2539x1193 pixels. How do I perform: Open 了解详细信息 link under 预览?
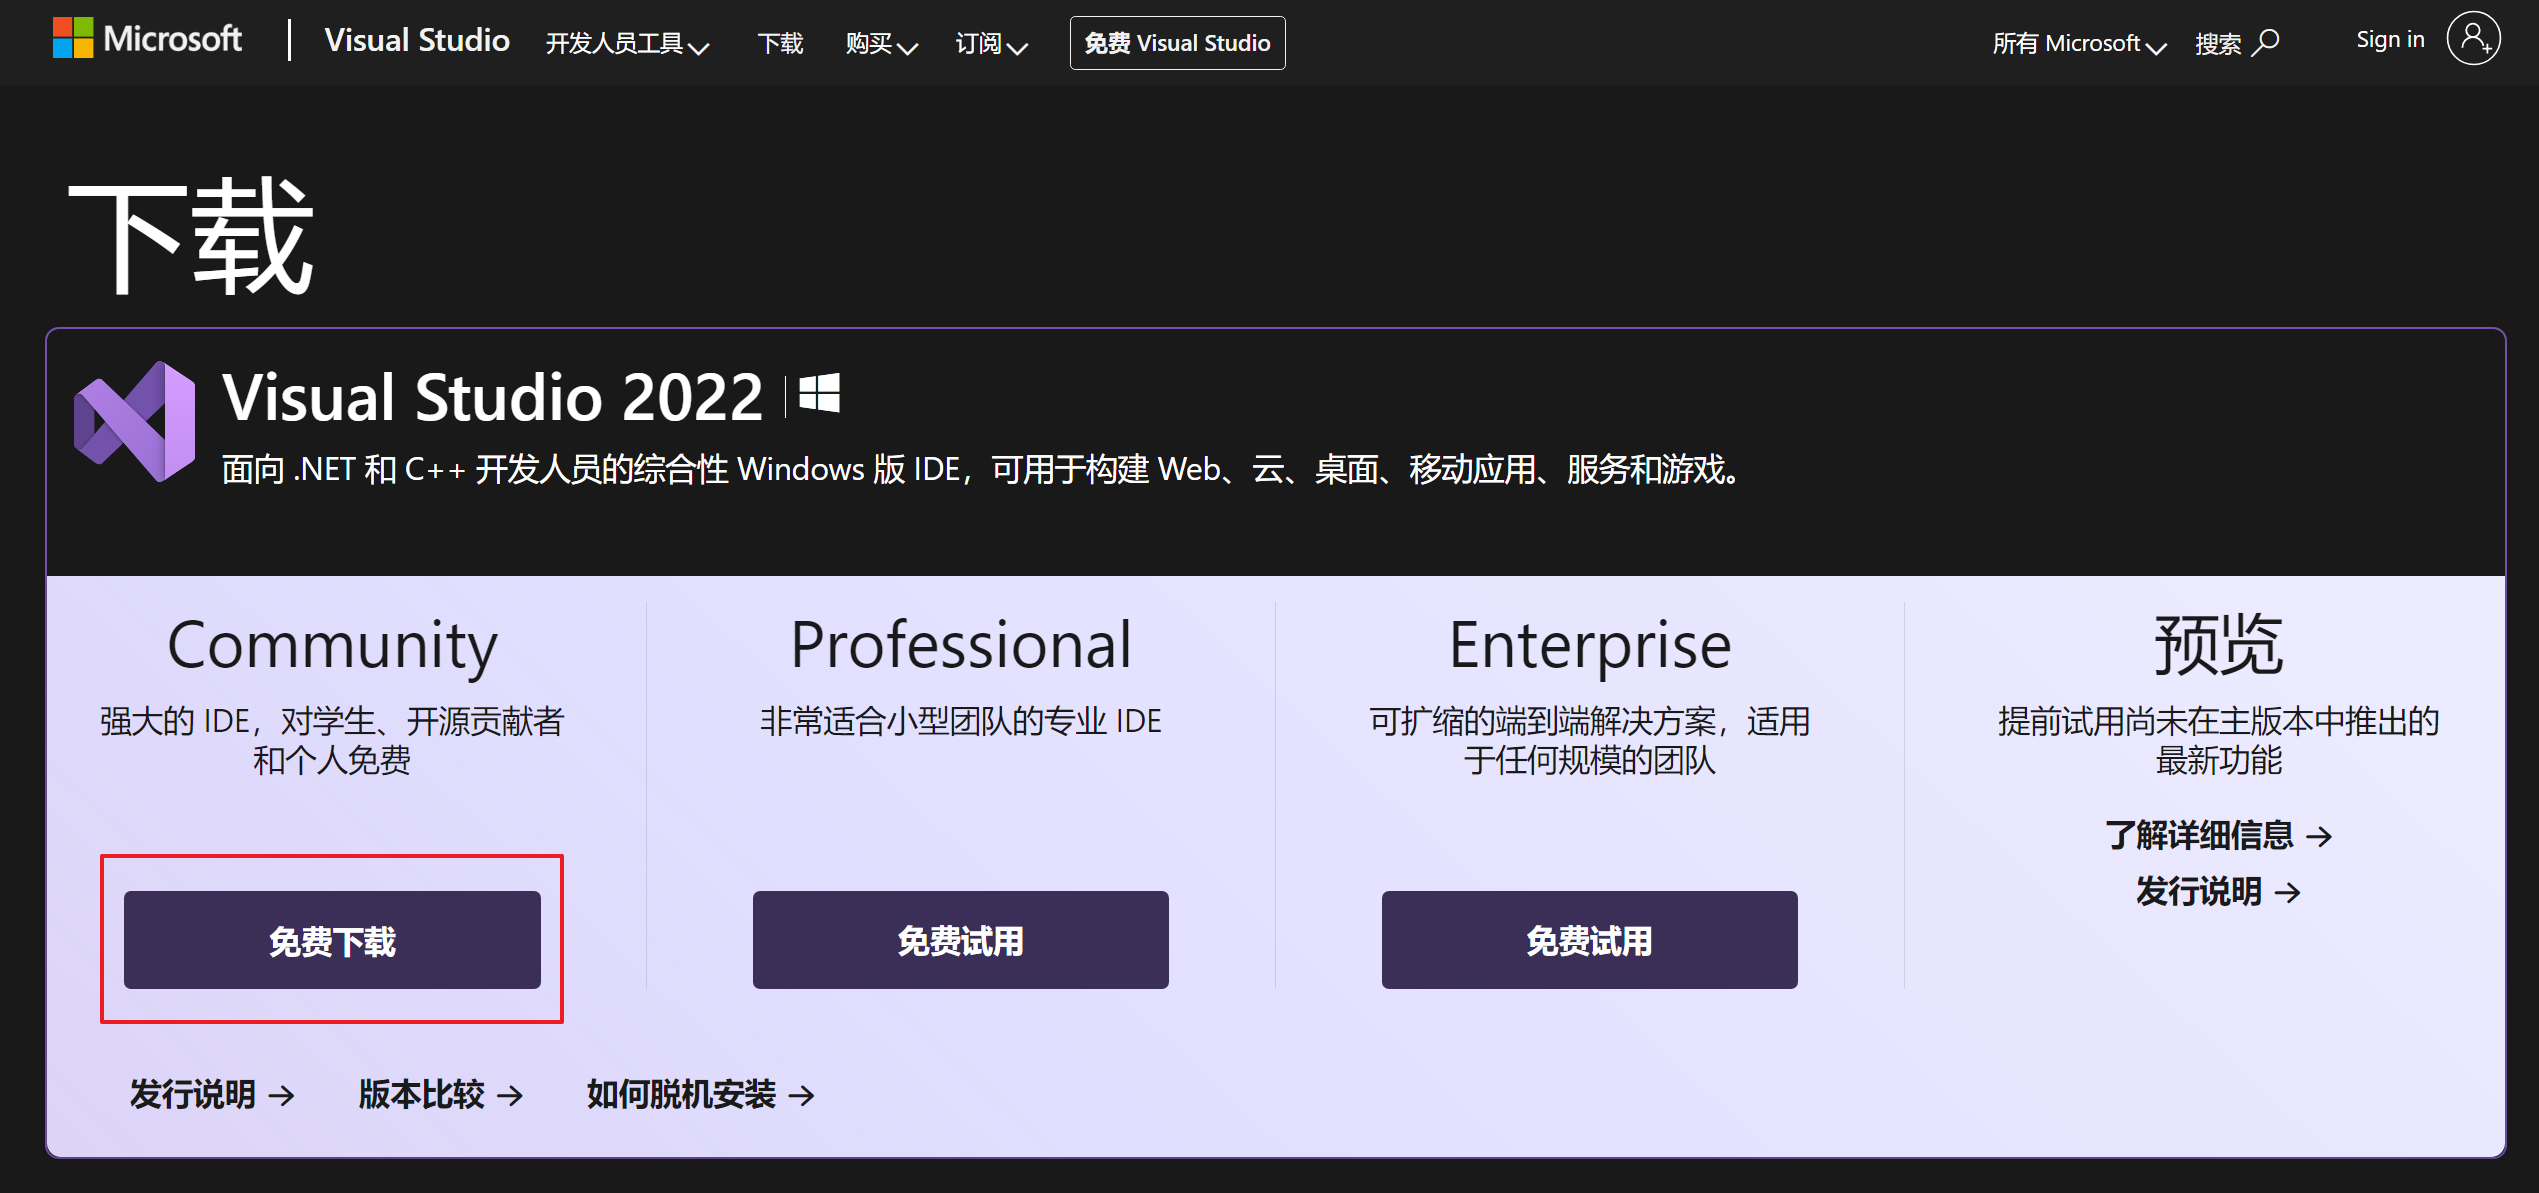[x=2218, y=835]
